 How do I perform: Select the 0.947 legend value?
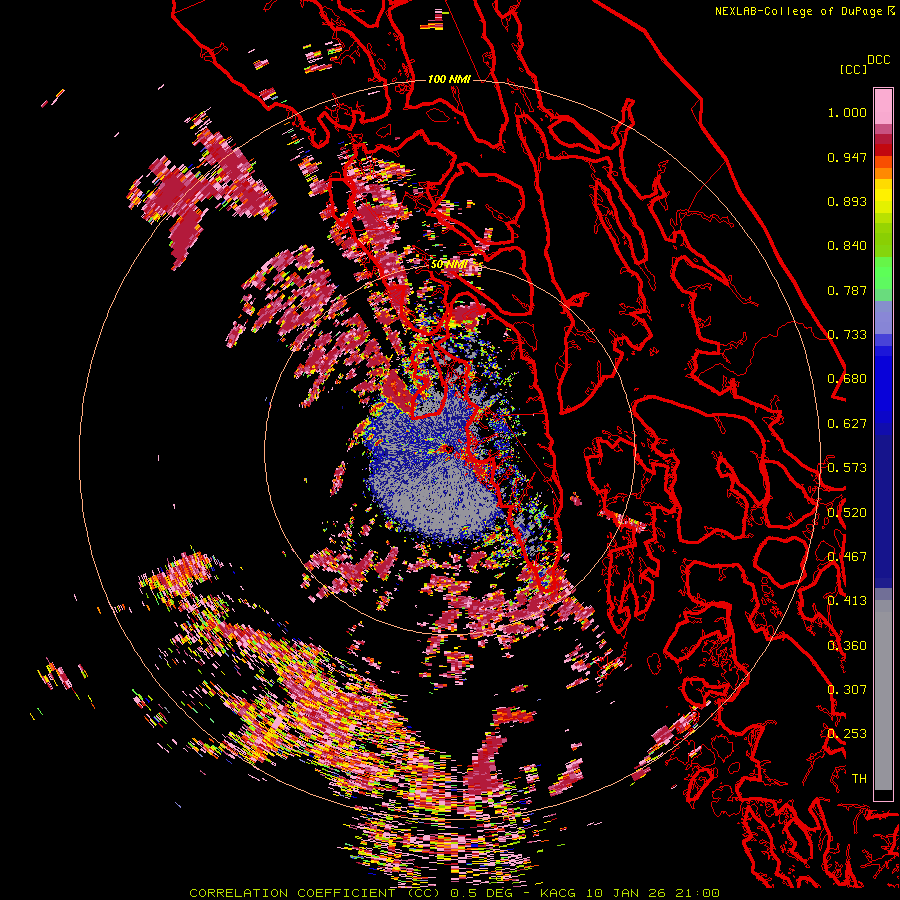tap(847, 157)
